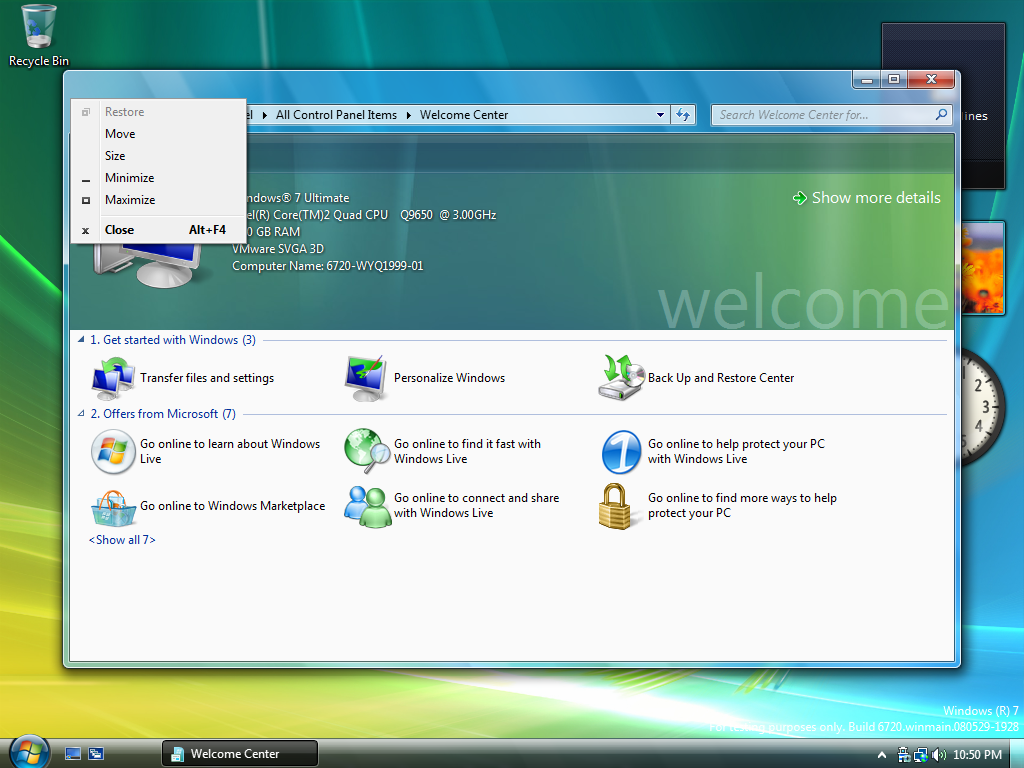Click the Personalize Windows icon
The height and width of the screenshot is (768, 1024).
(366, 378)
